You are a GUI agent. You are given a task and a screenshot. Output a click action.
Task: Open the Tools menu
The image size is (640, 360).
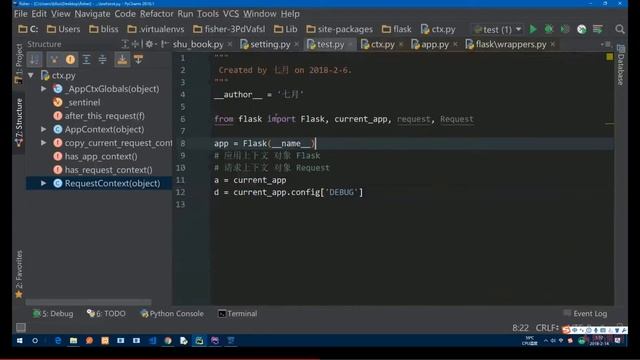208,13
